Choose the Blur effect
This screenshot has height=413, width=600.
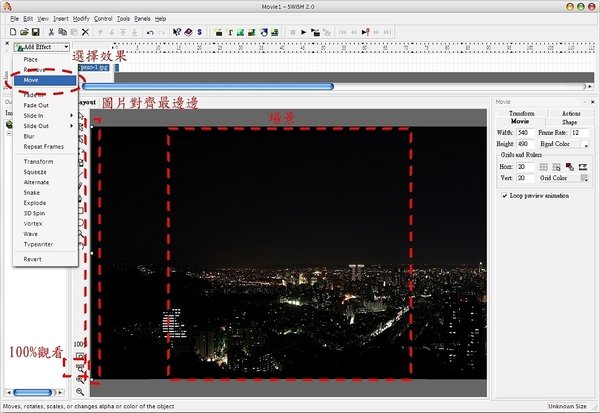point(45,136)
